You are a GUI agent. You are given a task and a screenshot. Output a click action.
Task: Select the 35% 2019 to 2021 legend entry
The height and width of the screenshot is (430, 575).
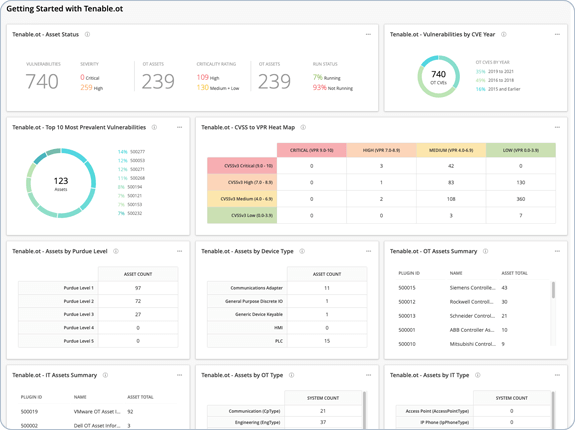(495, 71)
